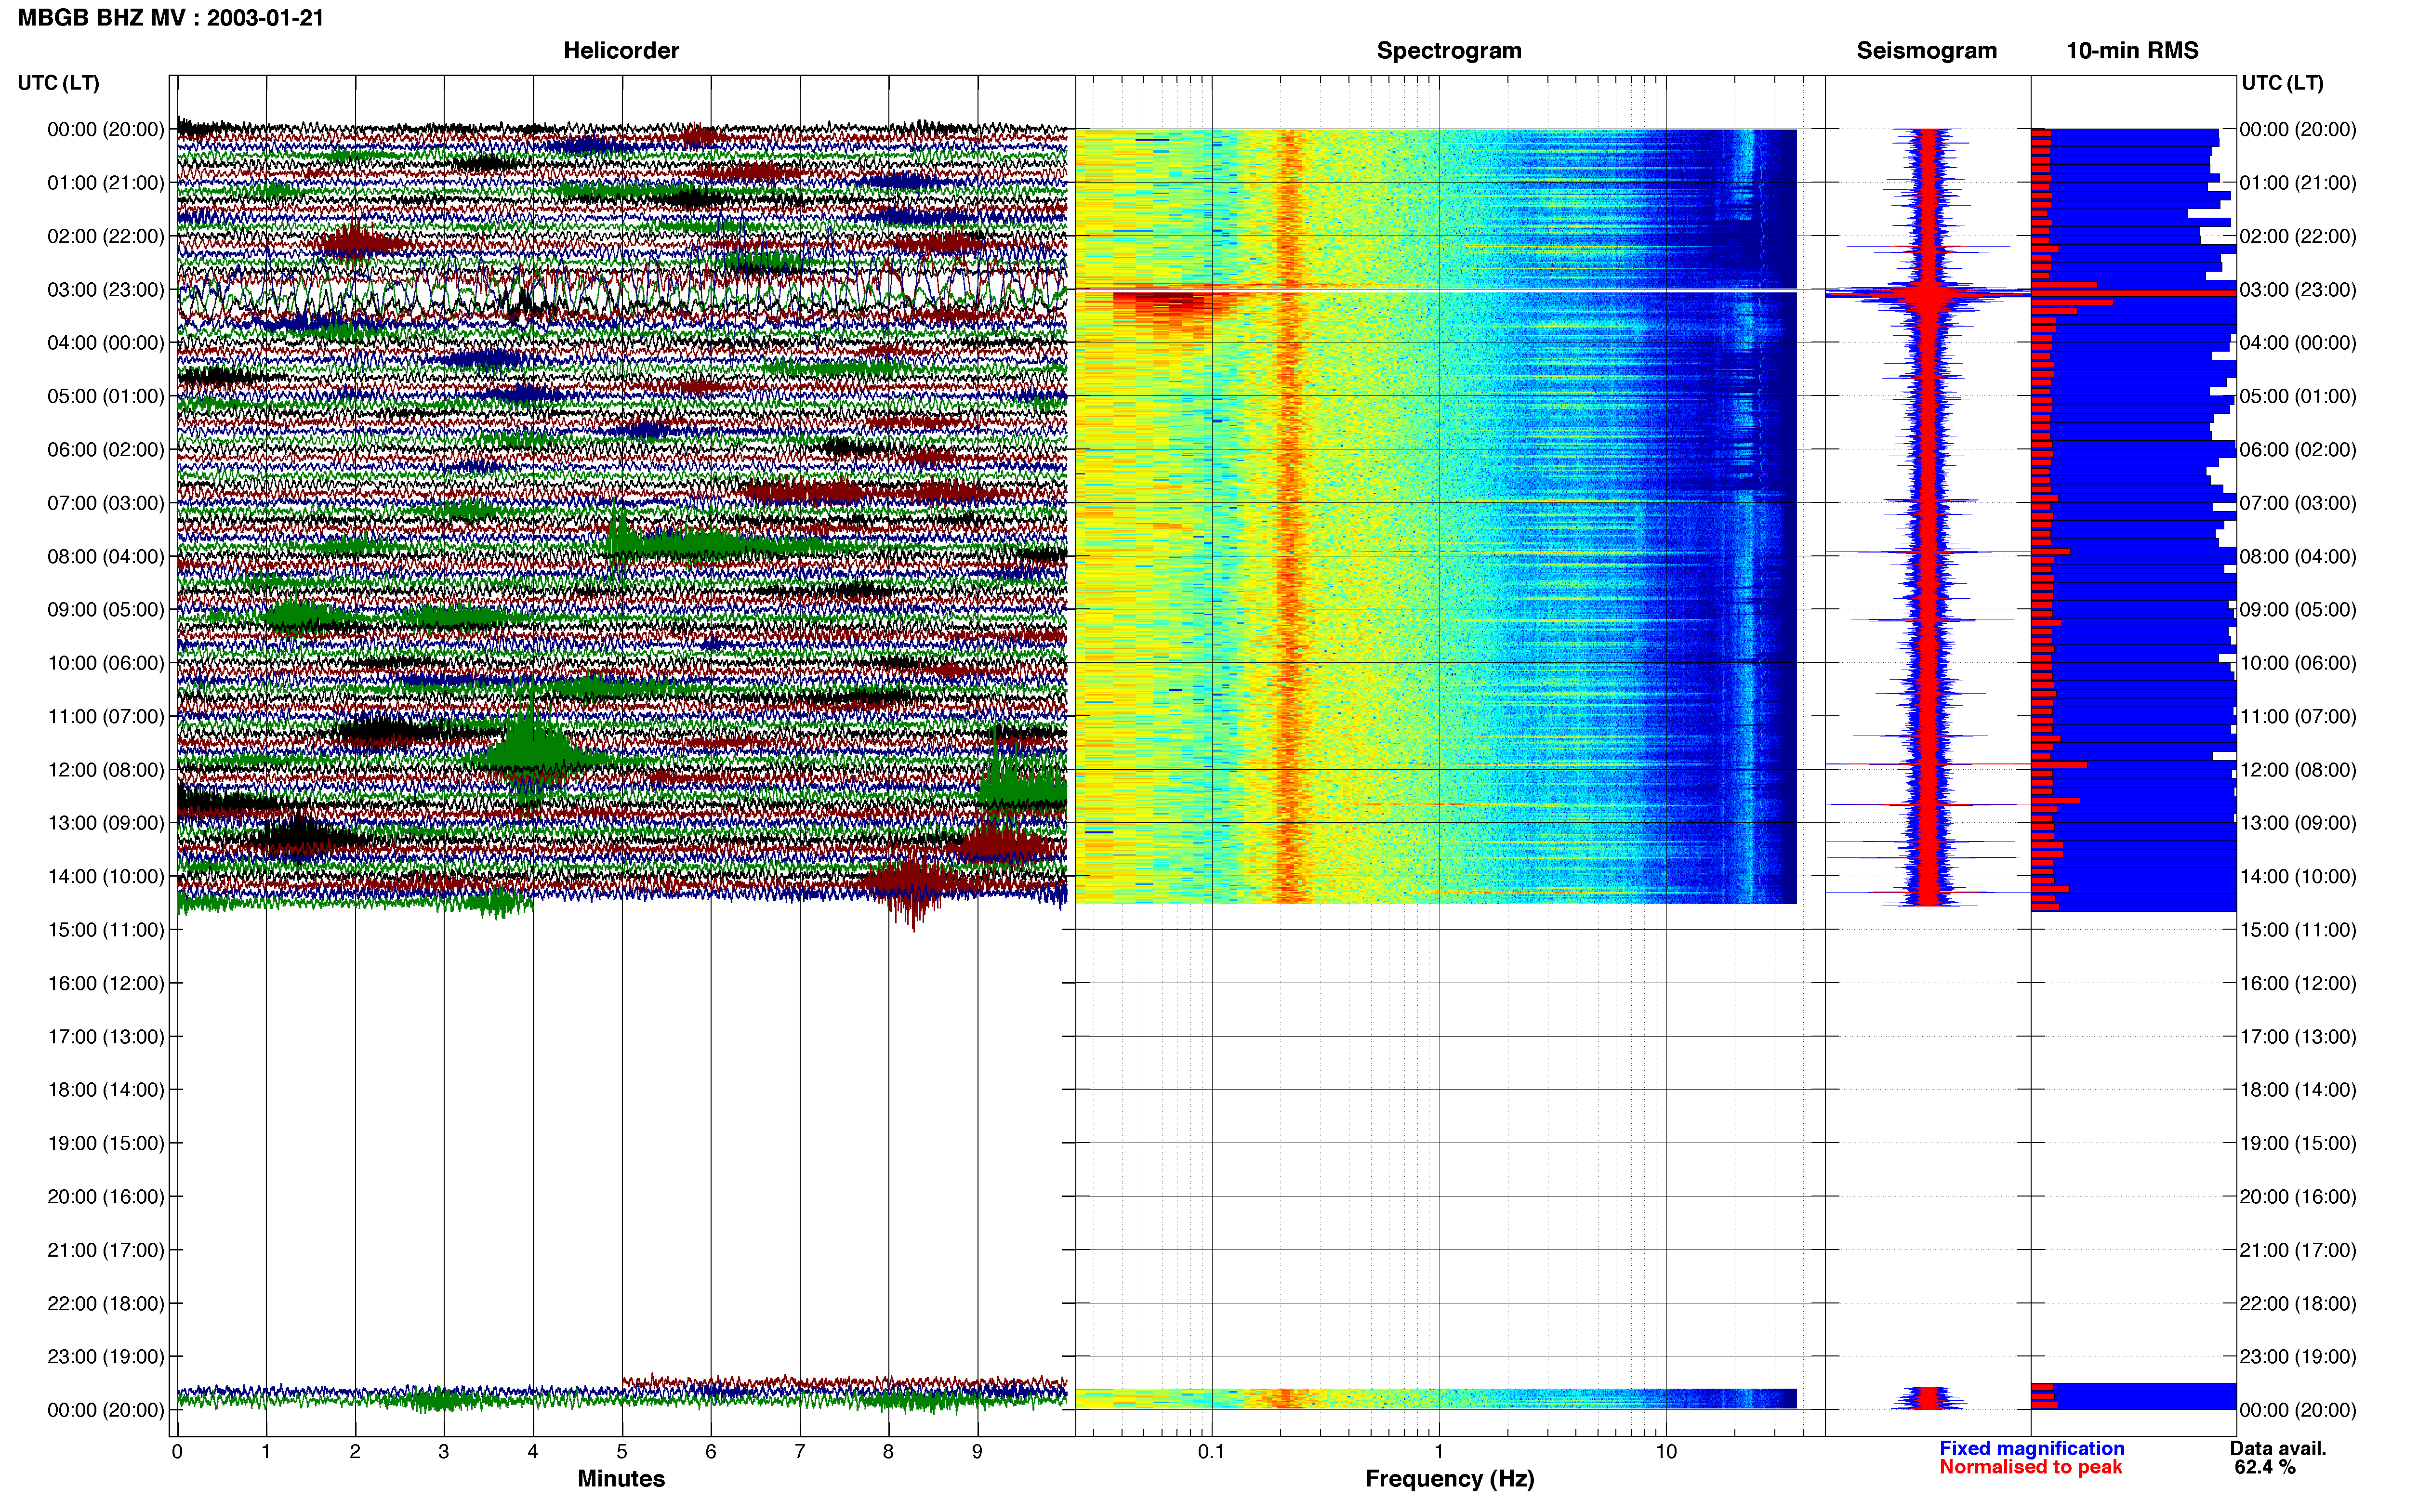
Task: Click the '62.4 %' availability value
Action: pyautogui.click(x=2265, y=1467)
